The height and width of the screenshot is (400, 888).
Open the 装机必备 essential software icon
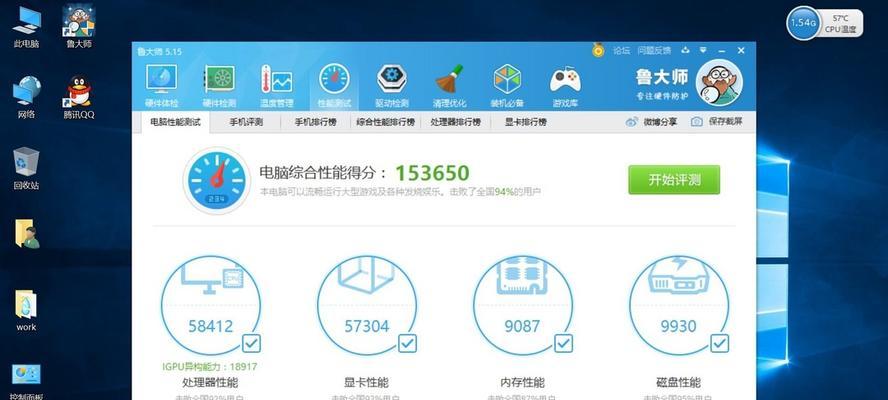[507, 86]
